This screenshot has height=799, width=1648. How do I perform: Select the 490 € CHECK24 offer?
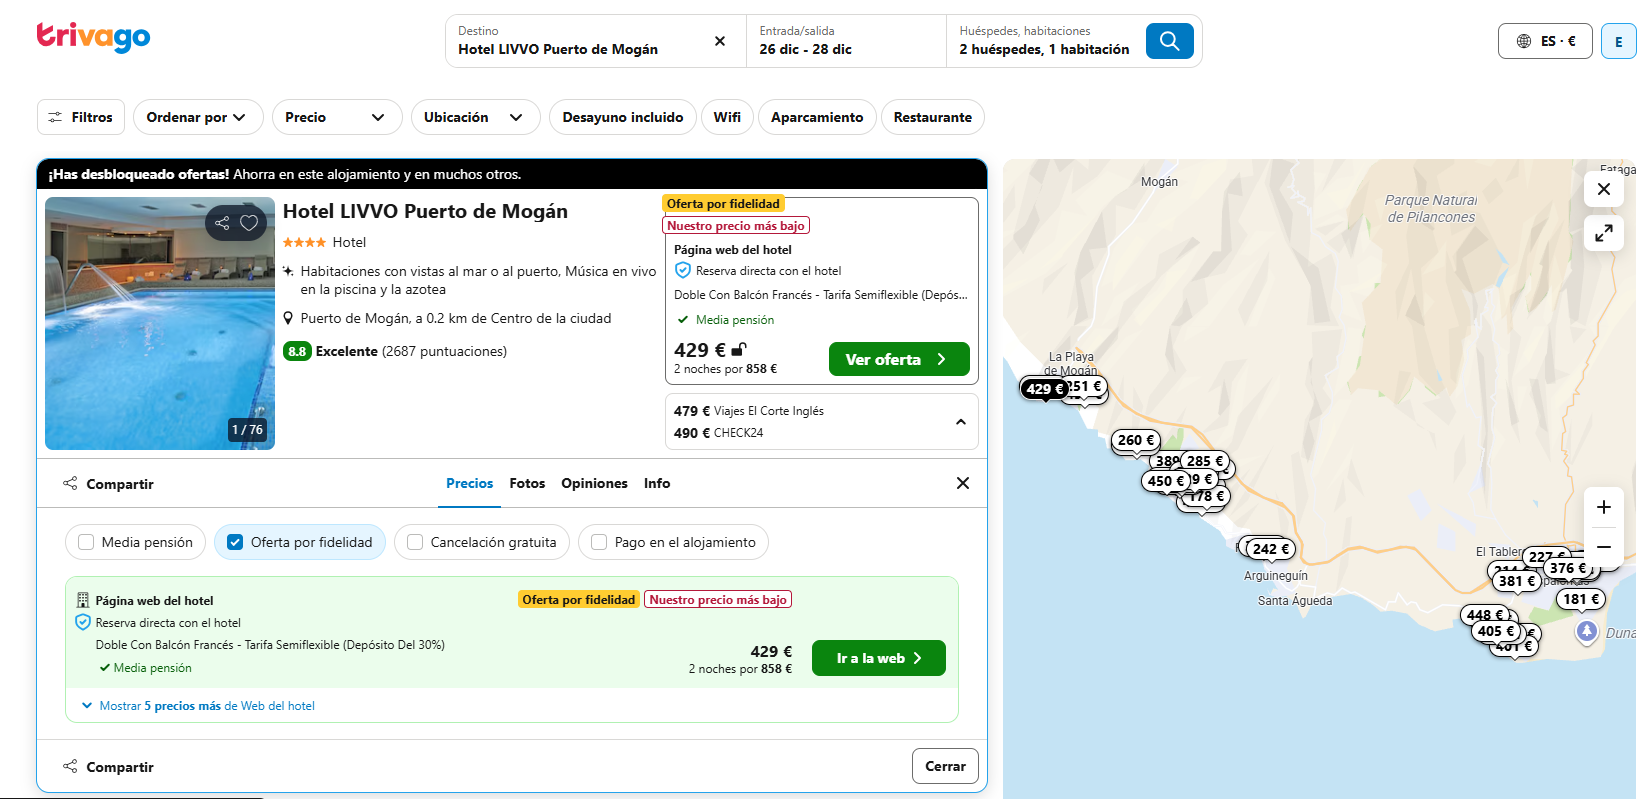tap(718, 433)
